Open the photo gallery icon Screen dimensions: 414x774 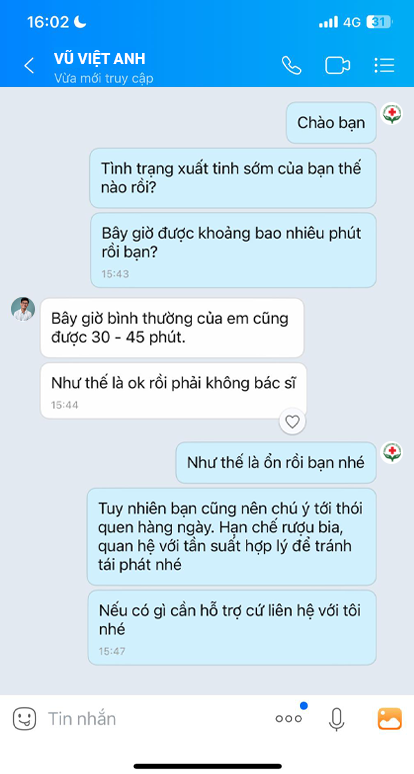(x=389, y=719)
